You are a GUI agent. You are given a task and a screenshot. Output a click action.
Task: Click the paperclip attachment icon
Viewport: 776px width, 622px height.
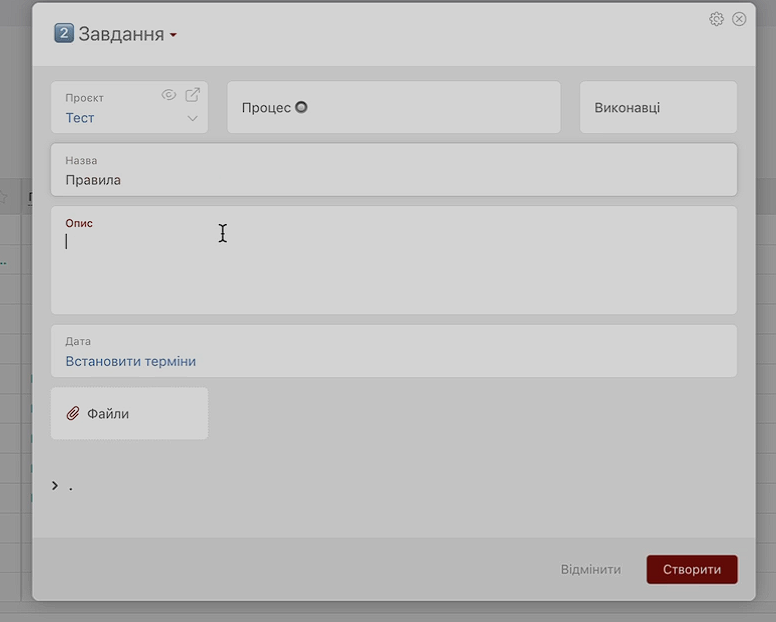point(73,414)
